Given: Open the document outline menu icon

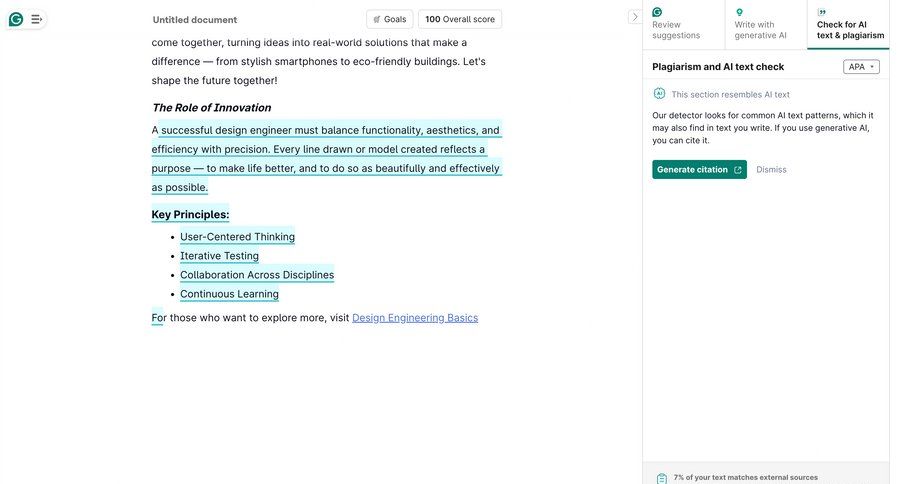Looking at the screenshot, I should (x=36, y=20).
